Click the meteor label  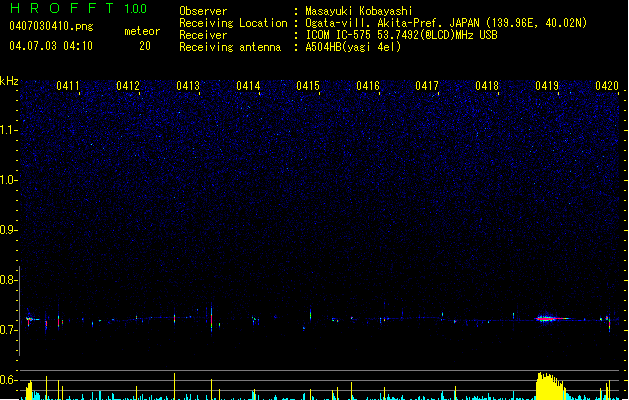(142, 31)
